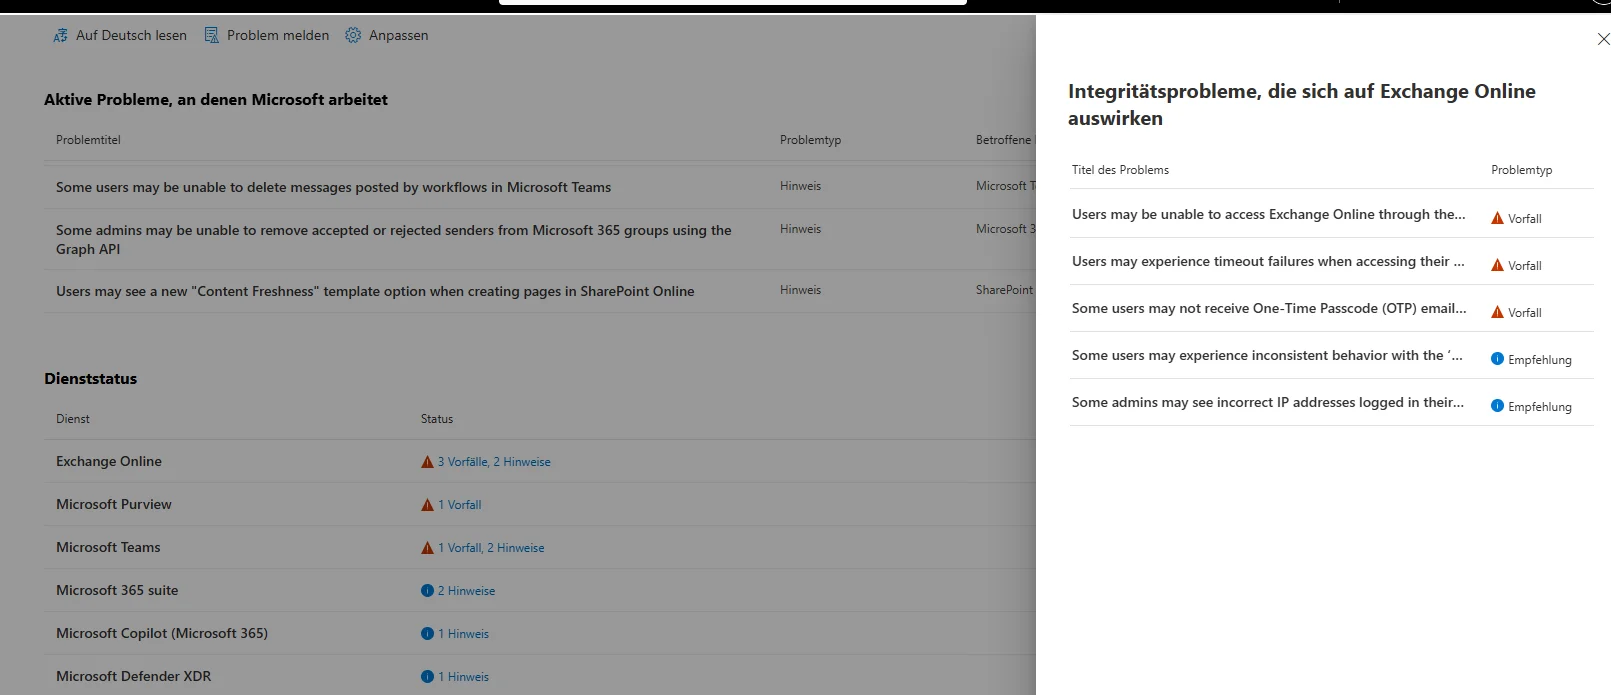Open '1 Hinweis' link for Microsoft Defender XDR

click(x=463, y=677)
